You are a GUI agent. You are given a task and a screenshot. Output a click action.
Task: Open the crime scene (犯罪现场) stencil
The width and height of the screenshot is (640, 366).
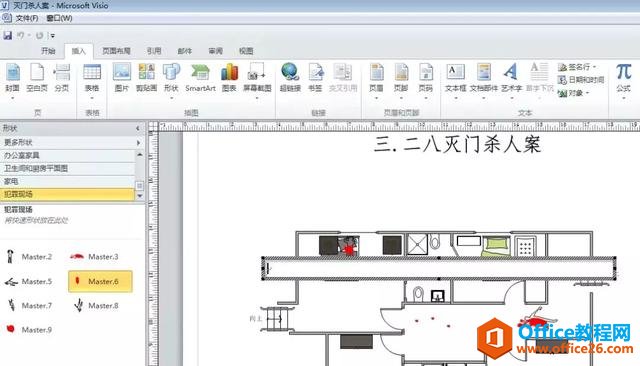[x=67, y=194]
